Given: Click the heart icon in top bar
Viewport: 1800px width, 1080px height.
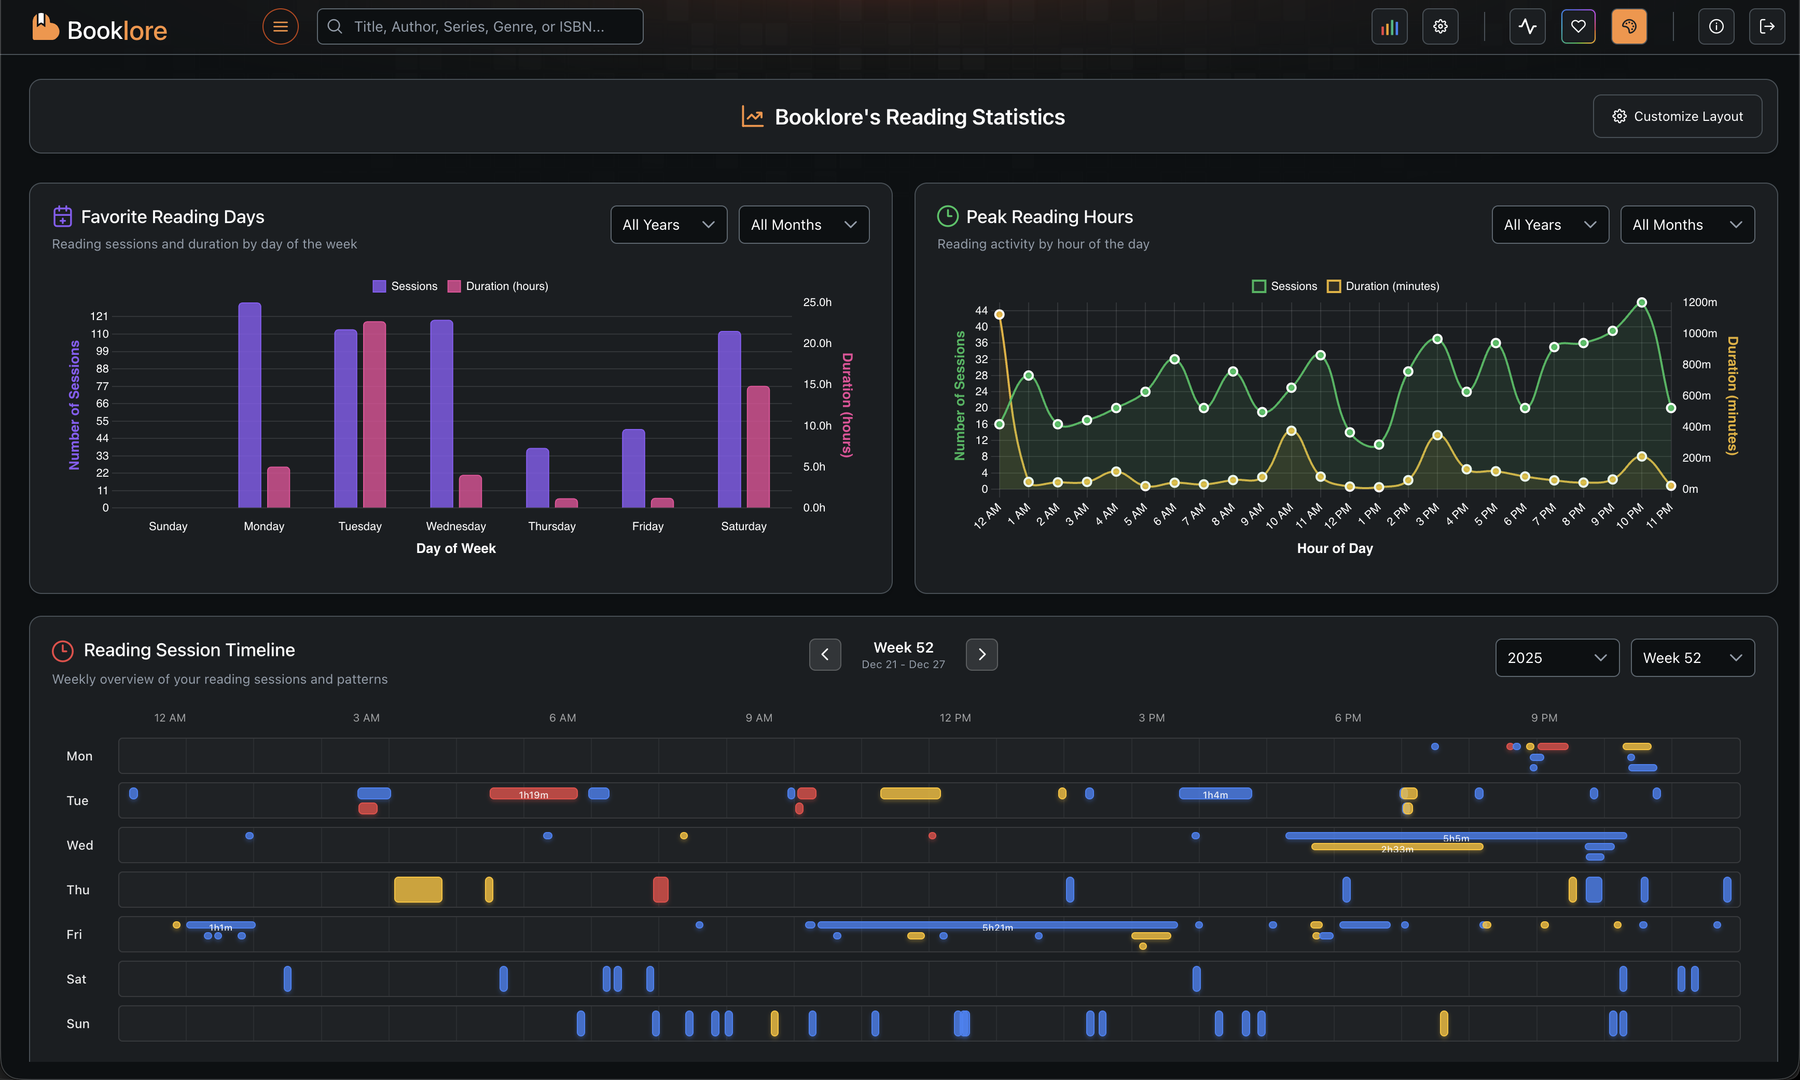Looking at the screenshot, I should (1578, 27).
